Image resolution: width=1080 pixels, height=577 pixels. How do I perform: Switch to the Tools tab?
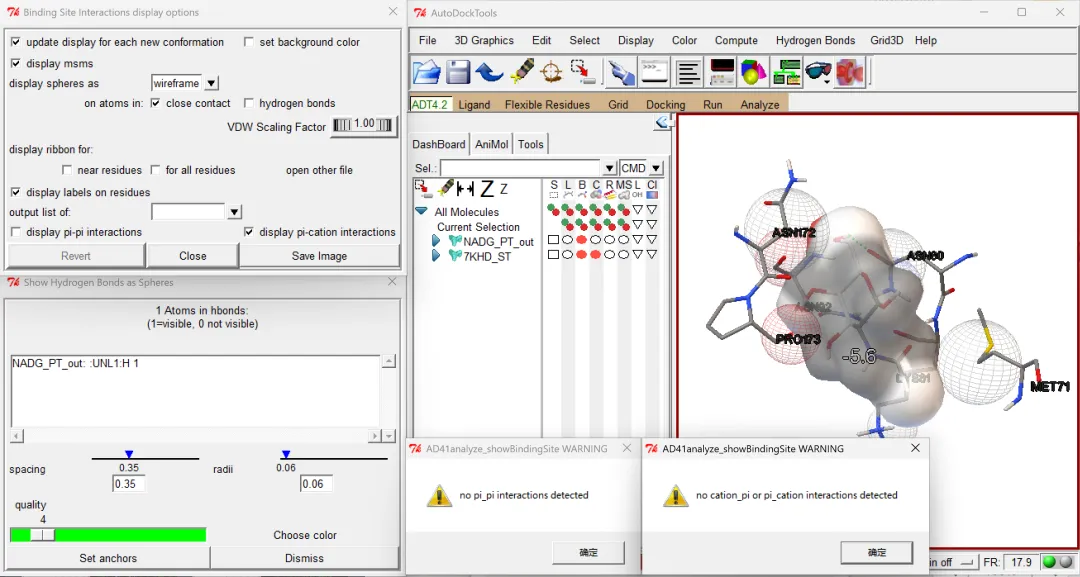click(x=531, y=145)
